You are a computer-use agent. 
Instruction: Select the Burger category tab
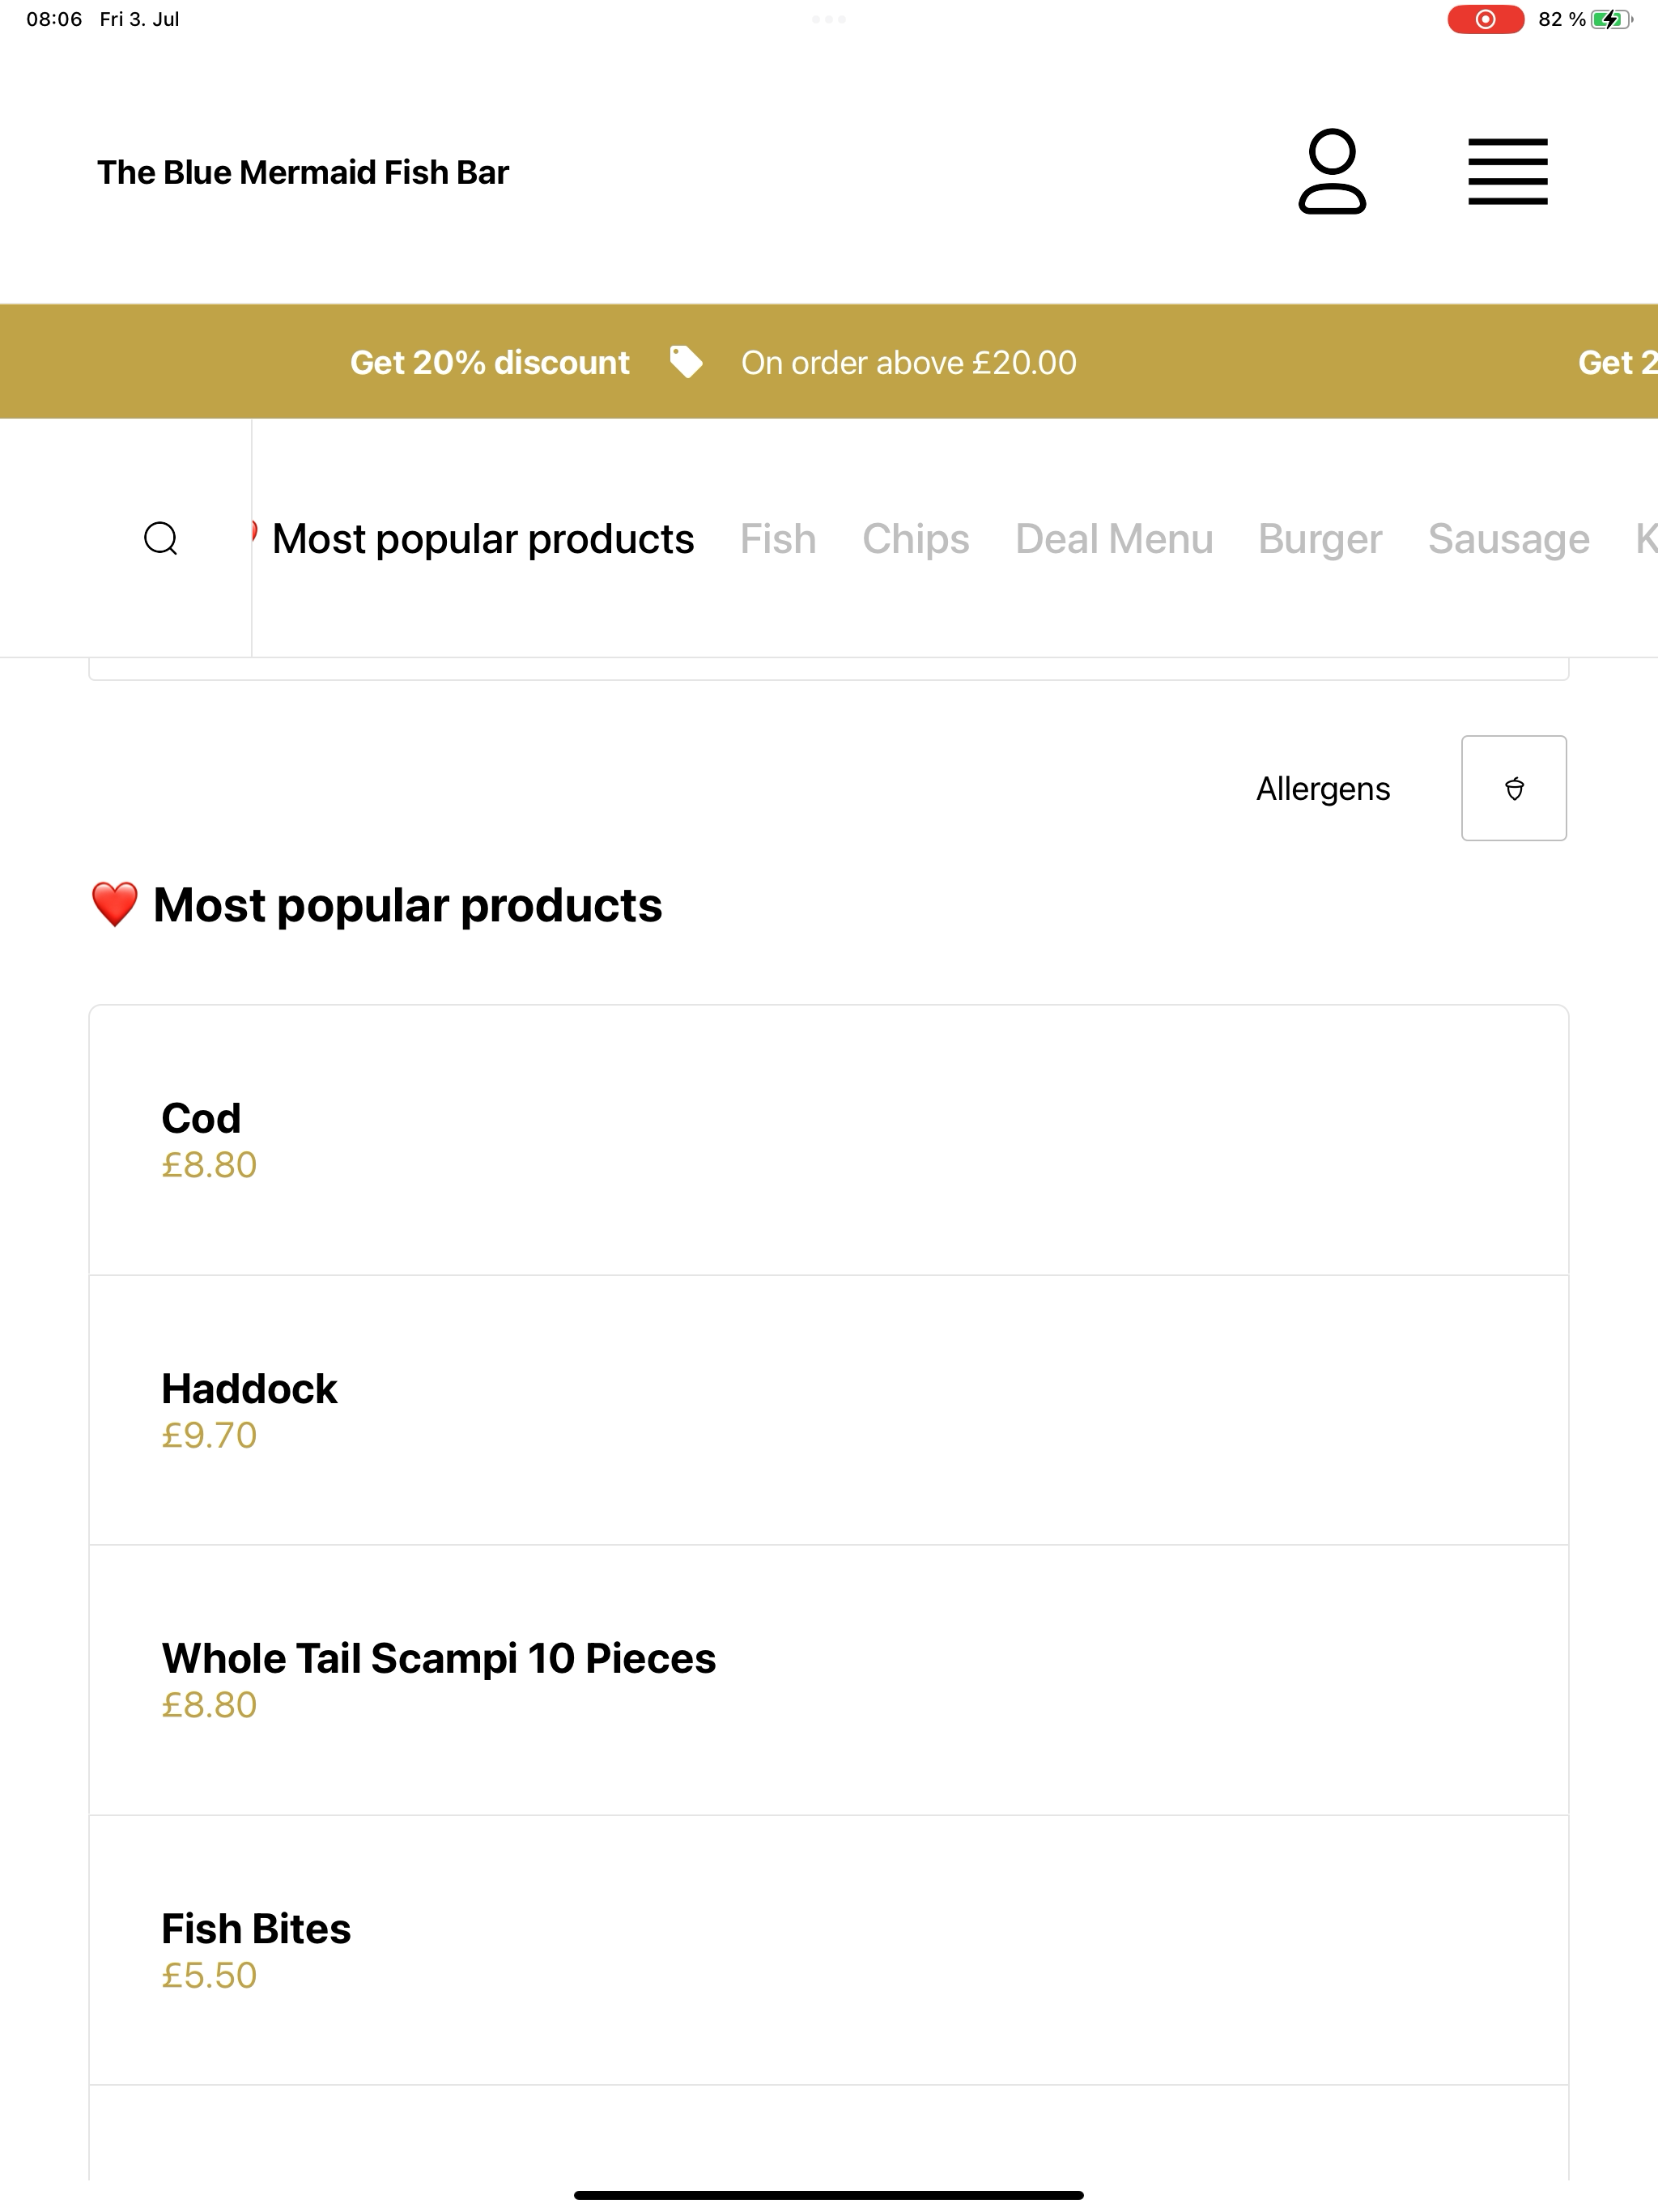(1320, 539)
